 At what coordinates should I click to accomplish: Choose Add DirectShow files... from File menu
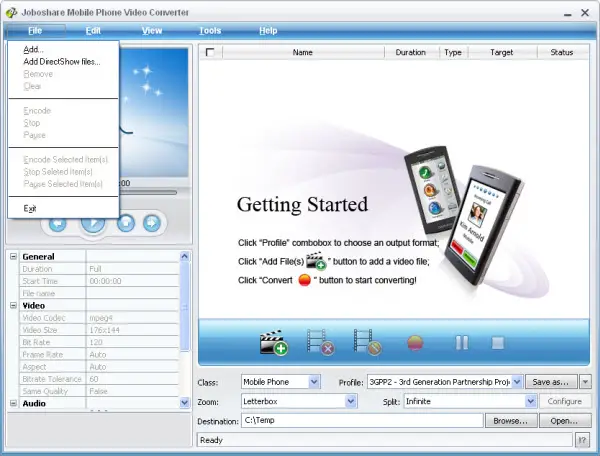coord(63,62)
